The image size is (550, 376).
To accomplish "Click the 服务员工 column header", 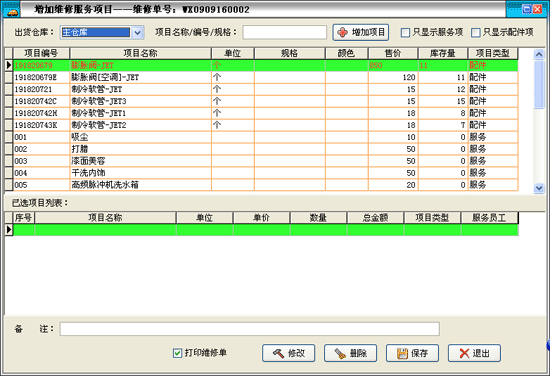I will [x=489, y=218].
